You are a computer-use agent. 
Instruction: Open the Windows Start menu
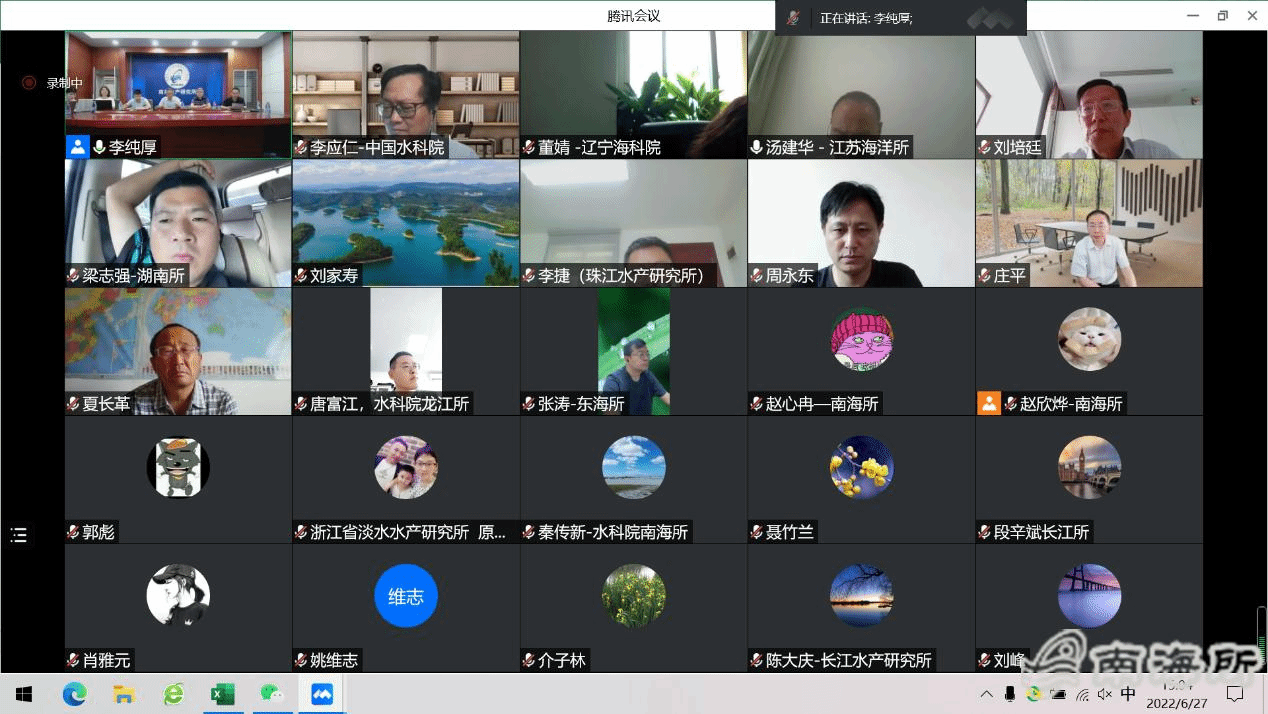[24, 694]
